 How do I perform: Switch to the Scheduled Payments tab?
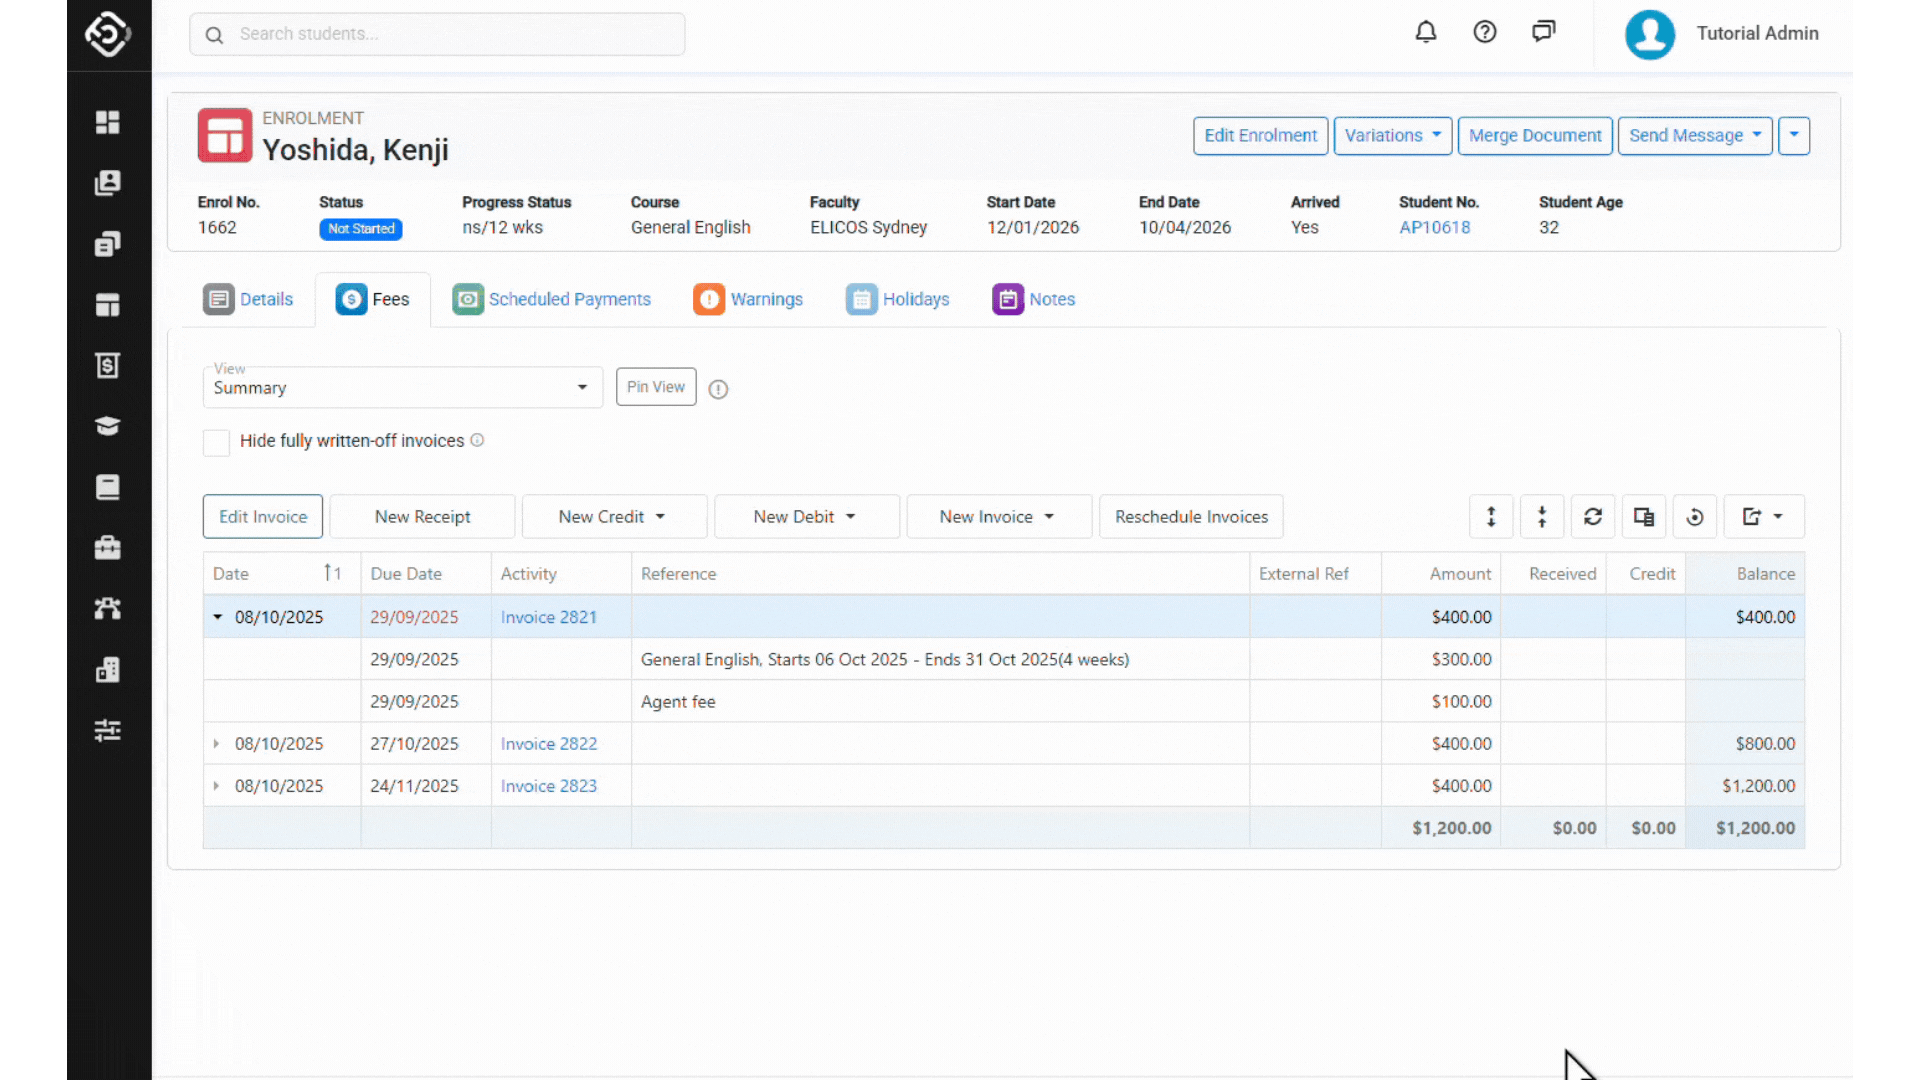pos(551,299)
